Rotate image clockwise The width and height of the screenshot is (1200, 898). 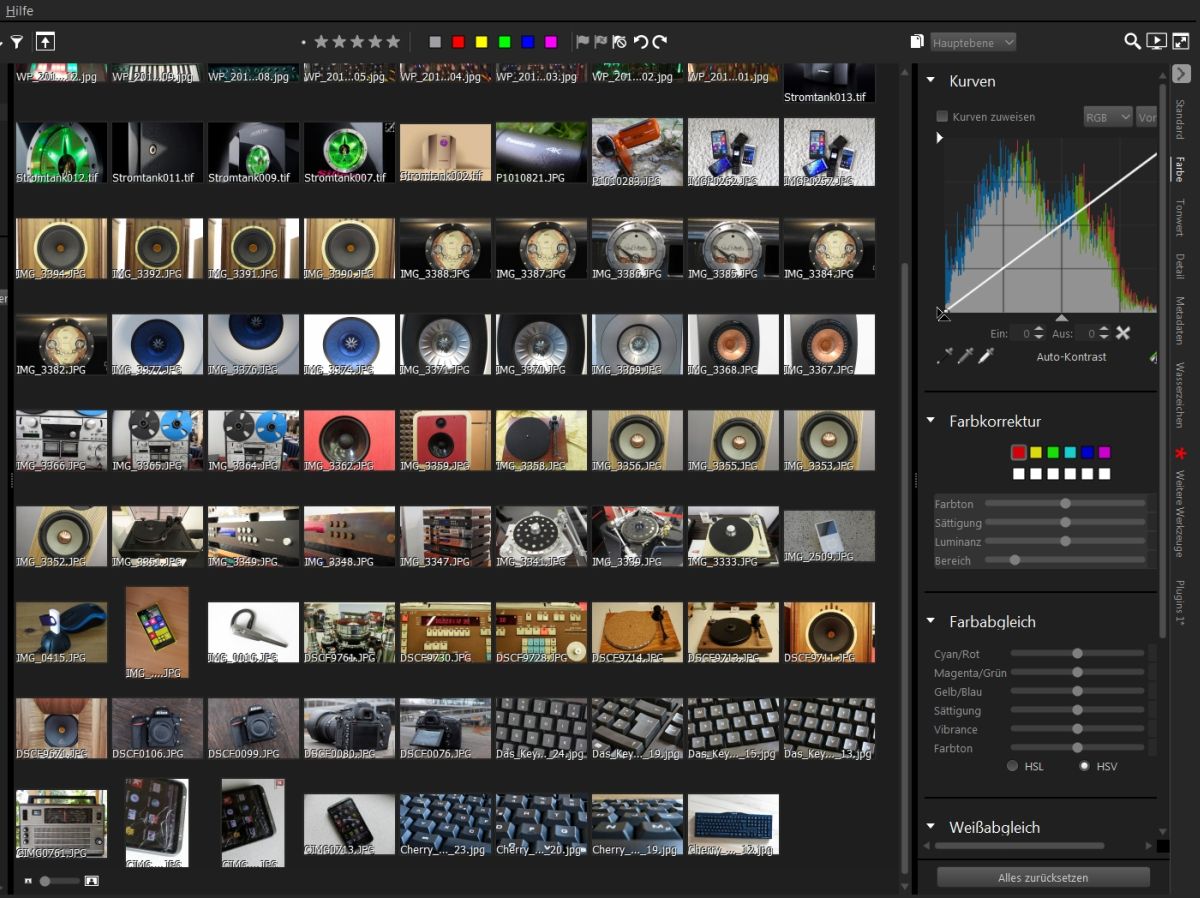pos(660,42)
